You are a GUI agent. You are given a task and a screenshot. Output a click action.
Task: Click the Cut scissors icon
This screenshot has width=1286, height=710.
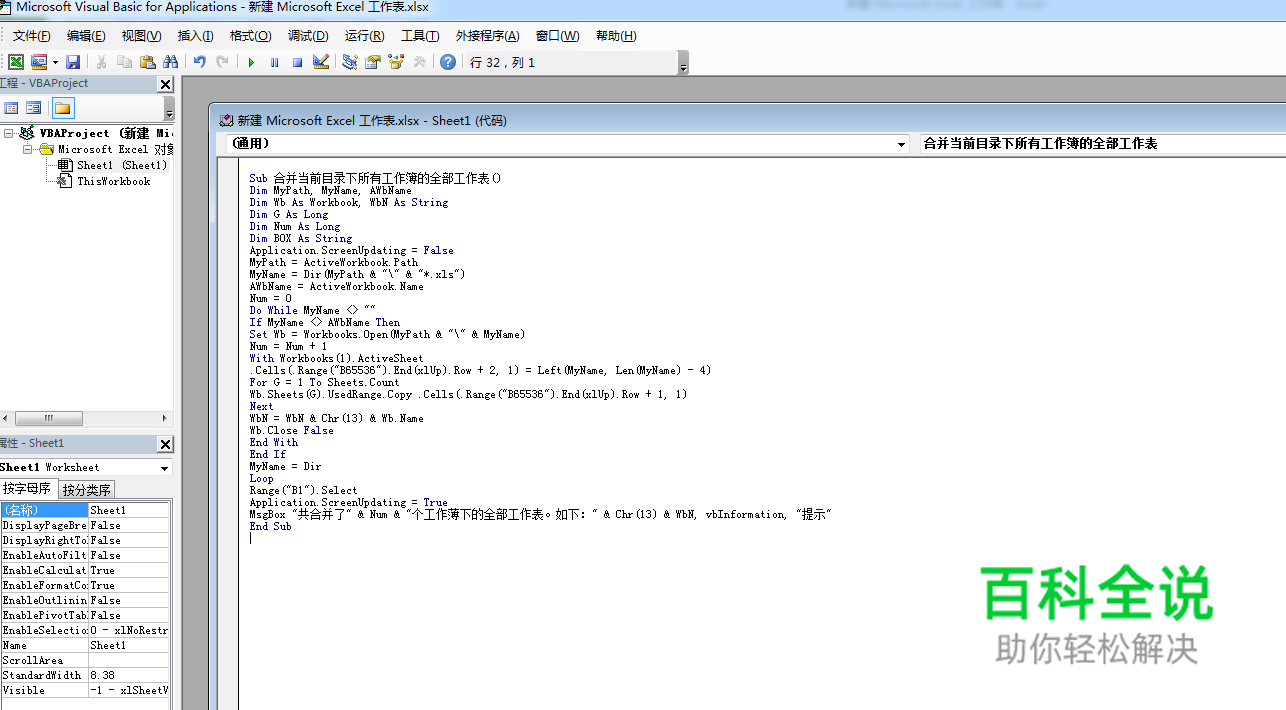pyautogui.click(x=102, y=62)
